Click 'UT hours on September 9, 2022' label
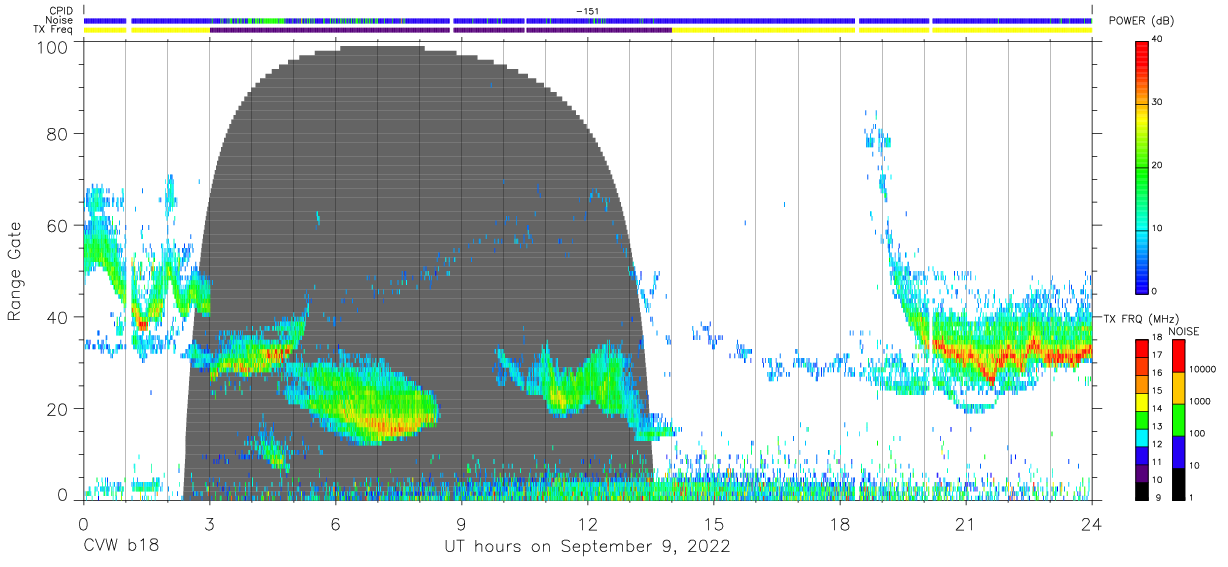Screen dimensions: 1228x567 [x=587, y=547]
